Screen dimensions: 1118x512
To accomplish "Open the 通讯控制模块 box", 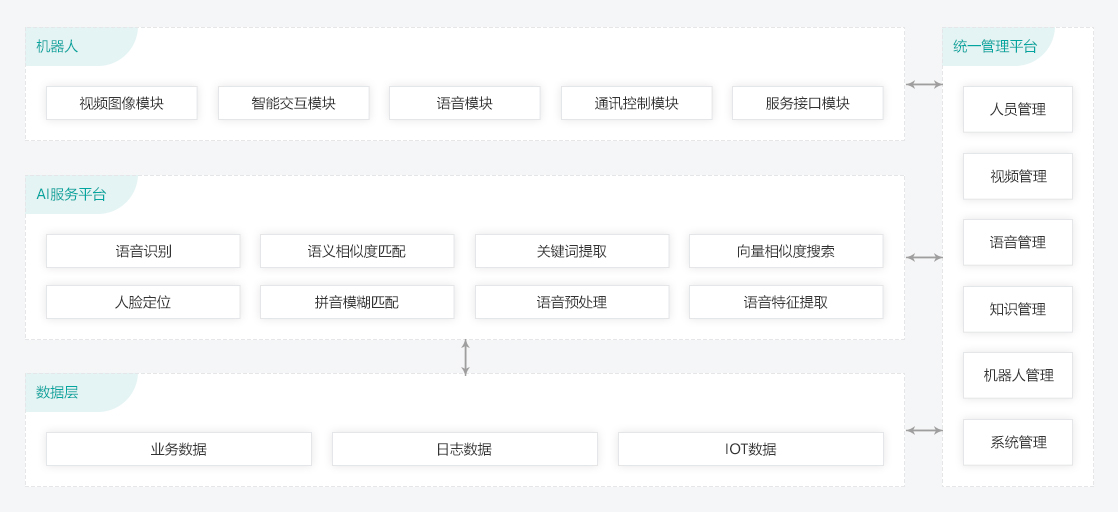I will (x=636, y=103).
